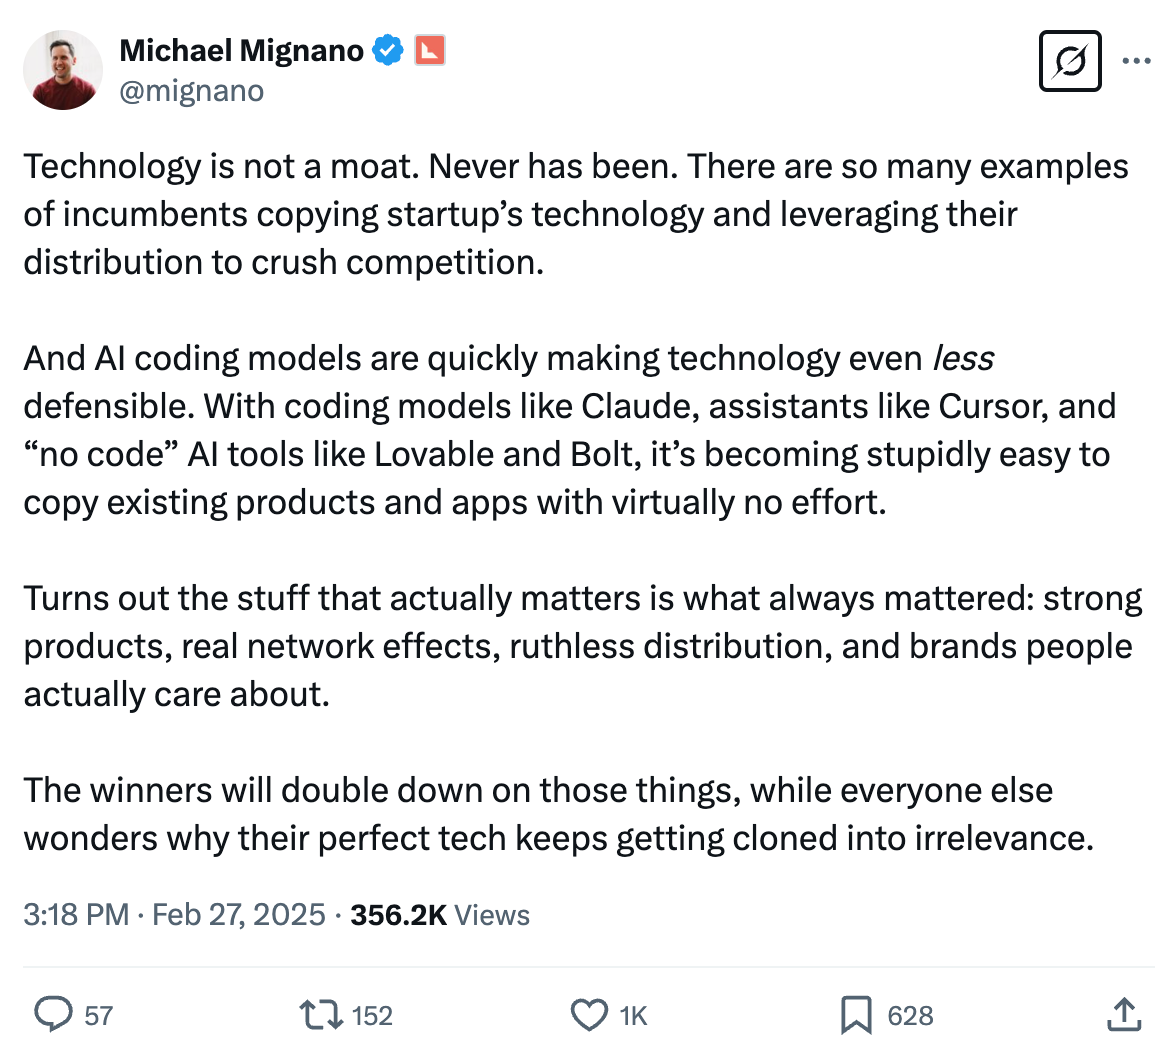Open Michael Mignano's profile avatar
The image size is (1176, 1052).
62,70
